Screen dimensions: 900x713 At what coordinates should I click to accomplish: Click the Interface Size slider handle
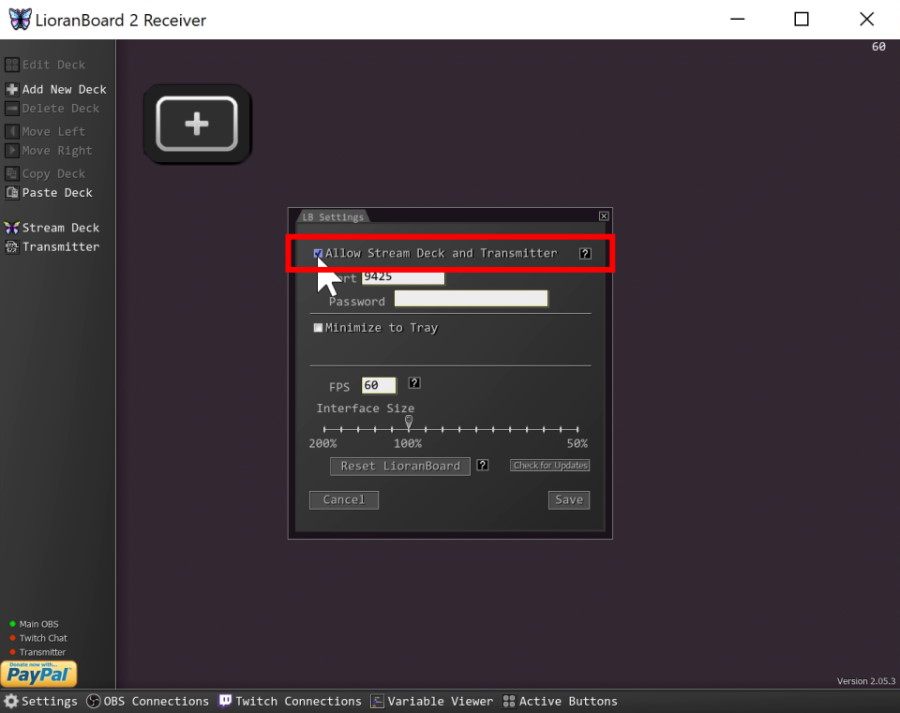[408, 423]
